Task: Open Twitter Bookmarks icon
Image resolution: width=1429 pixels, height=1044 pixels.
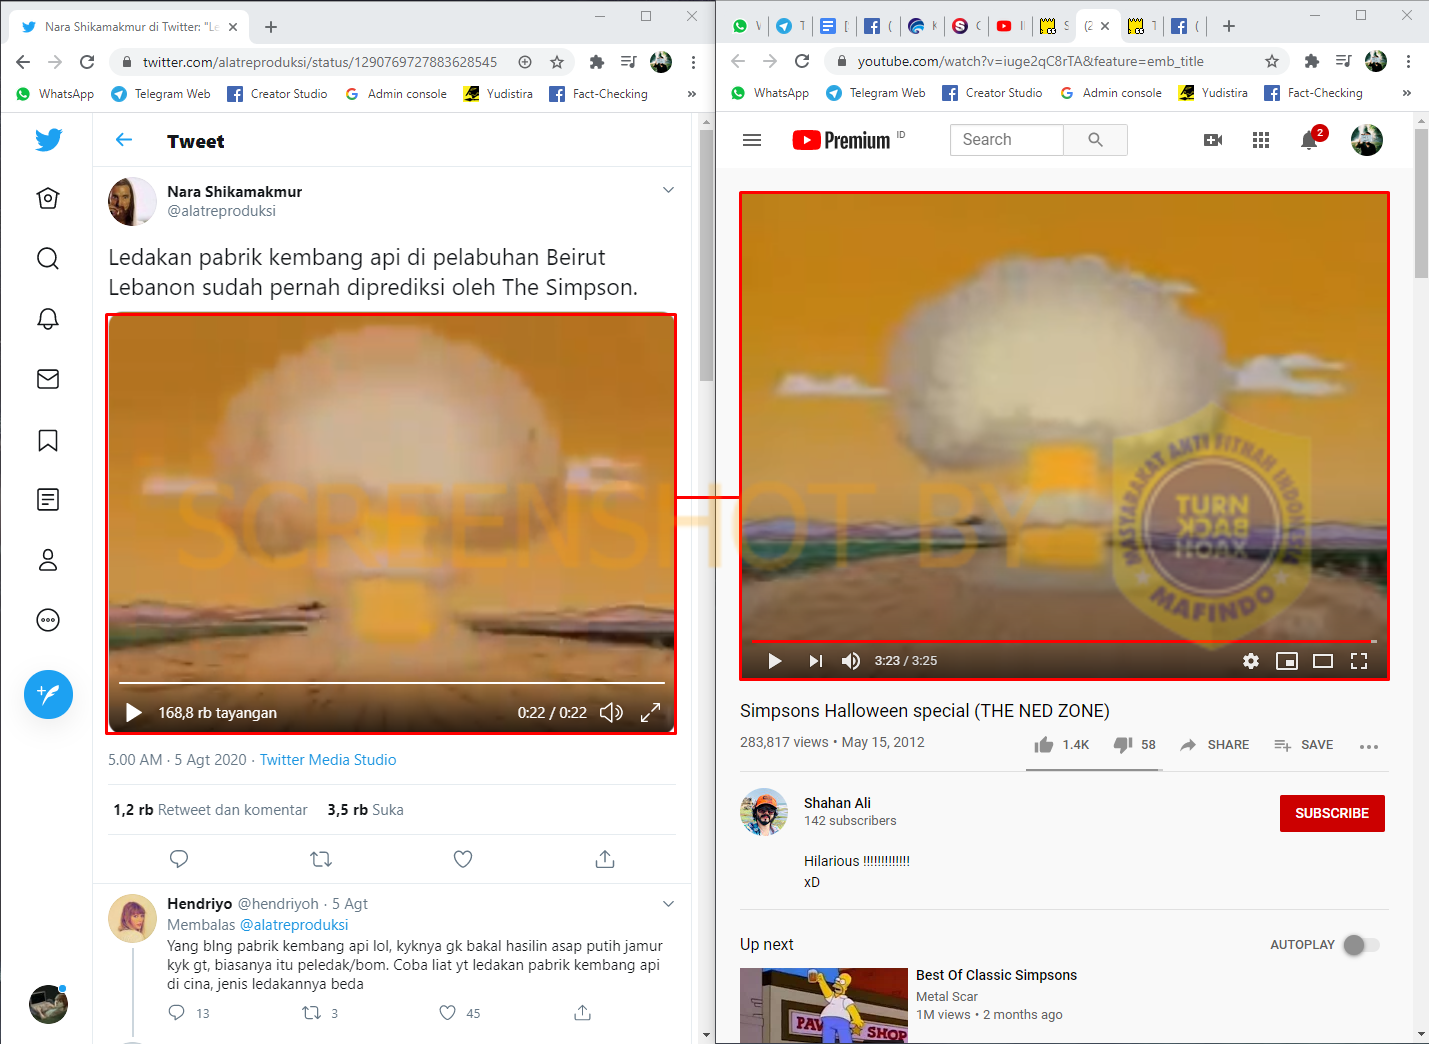Action: click(x=48, y=440)
